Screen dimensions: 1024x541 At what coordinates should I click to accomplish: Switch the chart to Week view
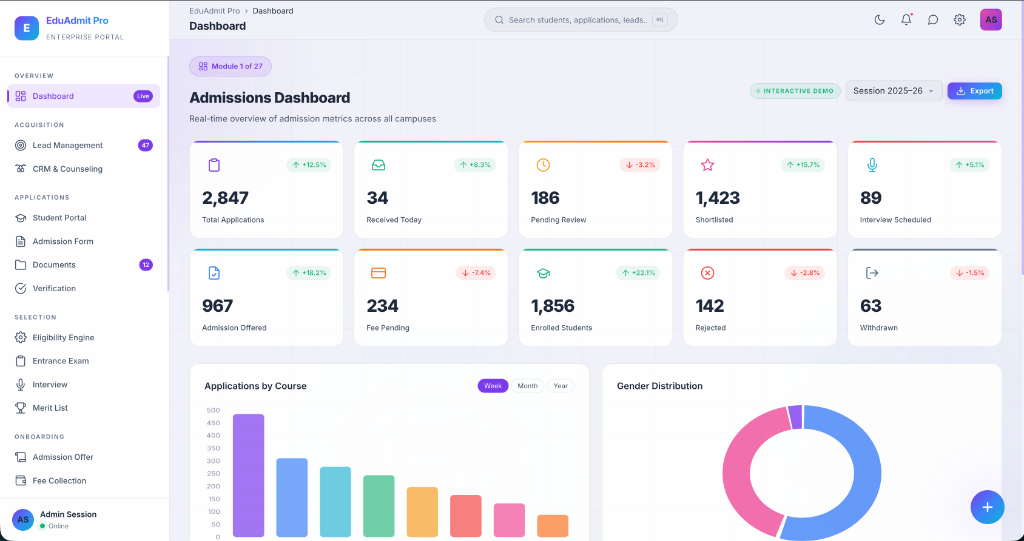[x=492, y=385]
